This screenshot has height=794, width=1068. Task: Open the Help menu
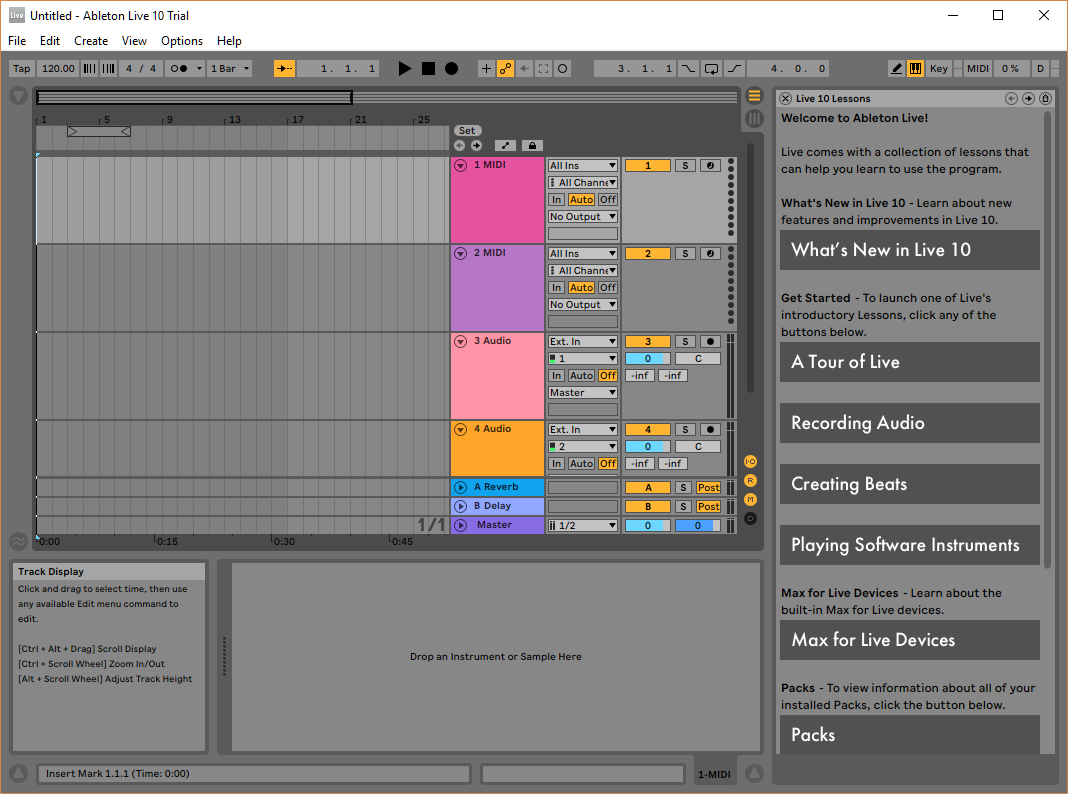[x=230, y=41]
